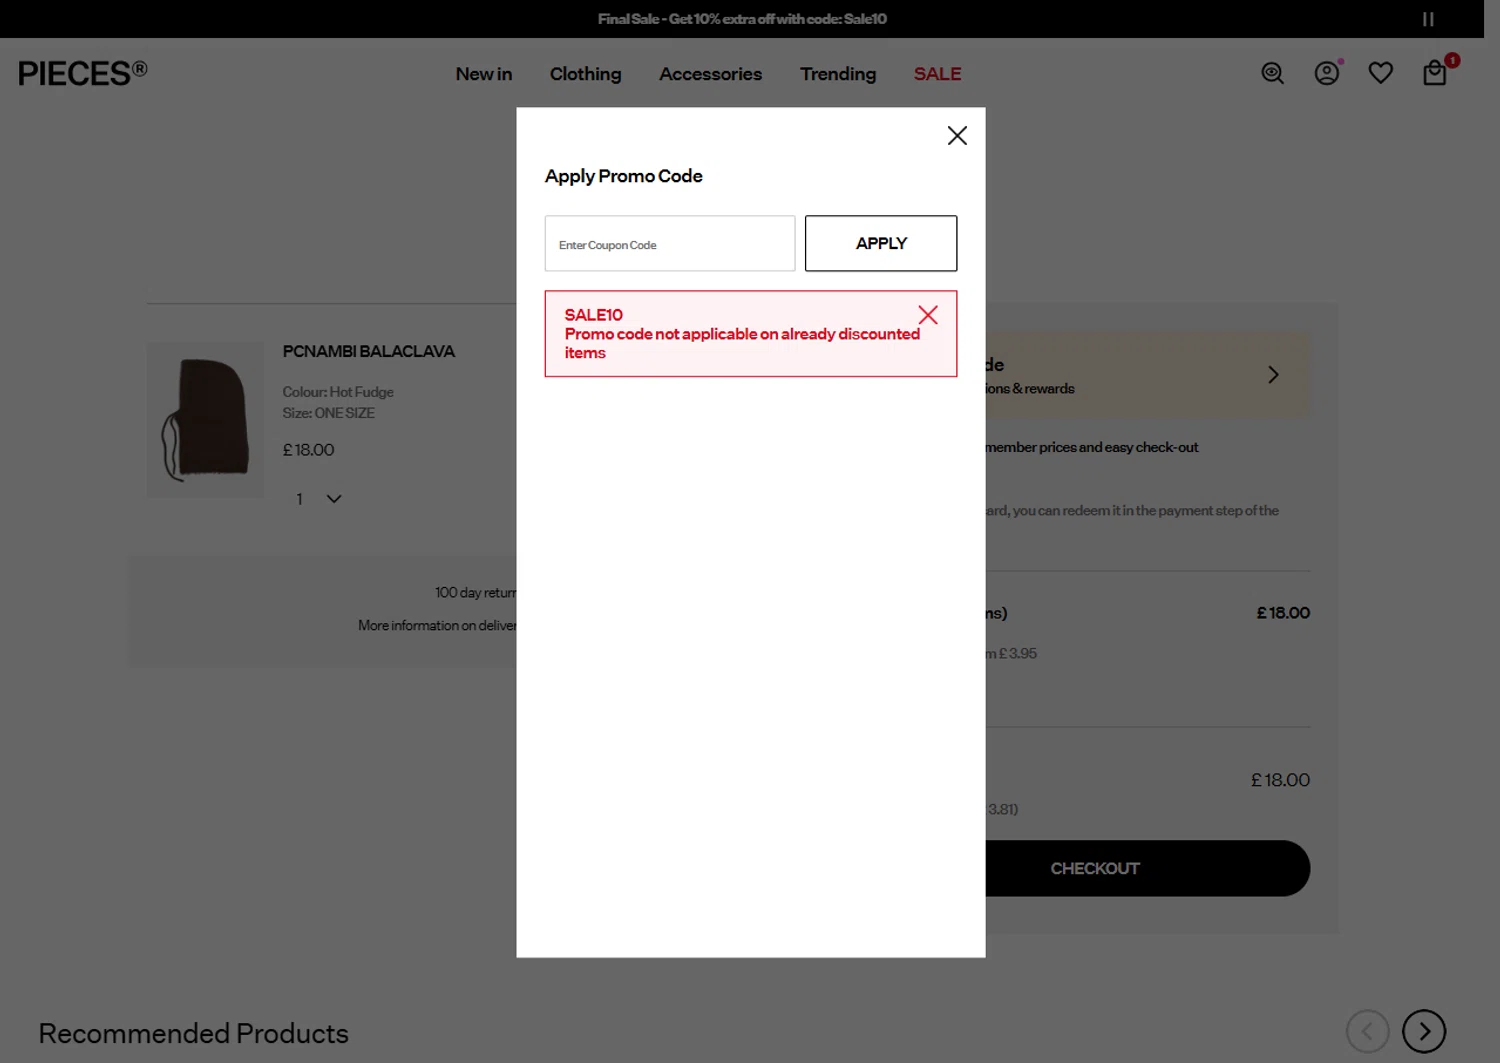1500x1063 pixels.
Task: Click the APPLY button
Action: point(881,244)
